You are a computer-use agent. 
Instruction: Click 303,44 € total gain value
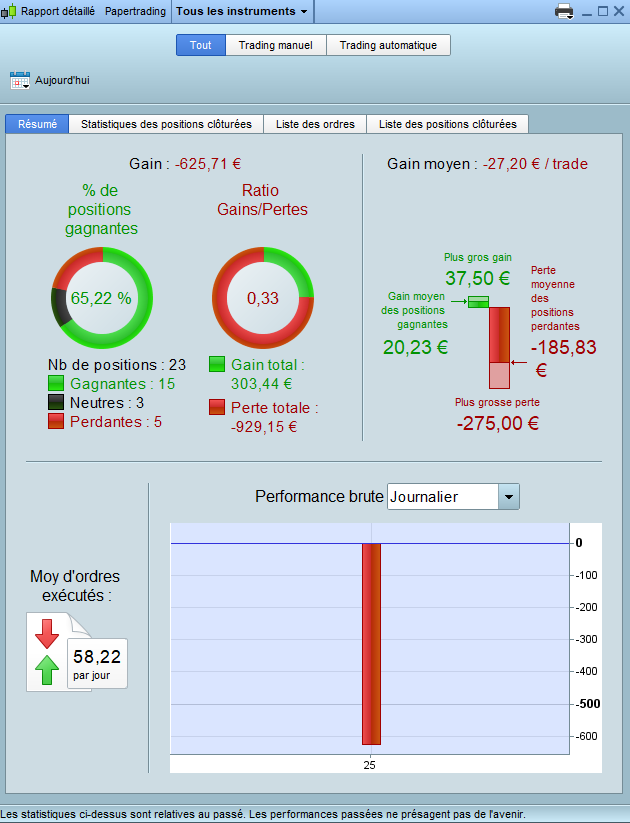tap(261, 384)
